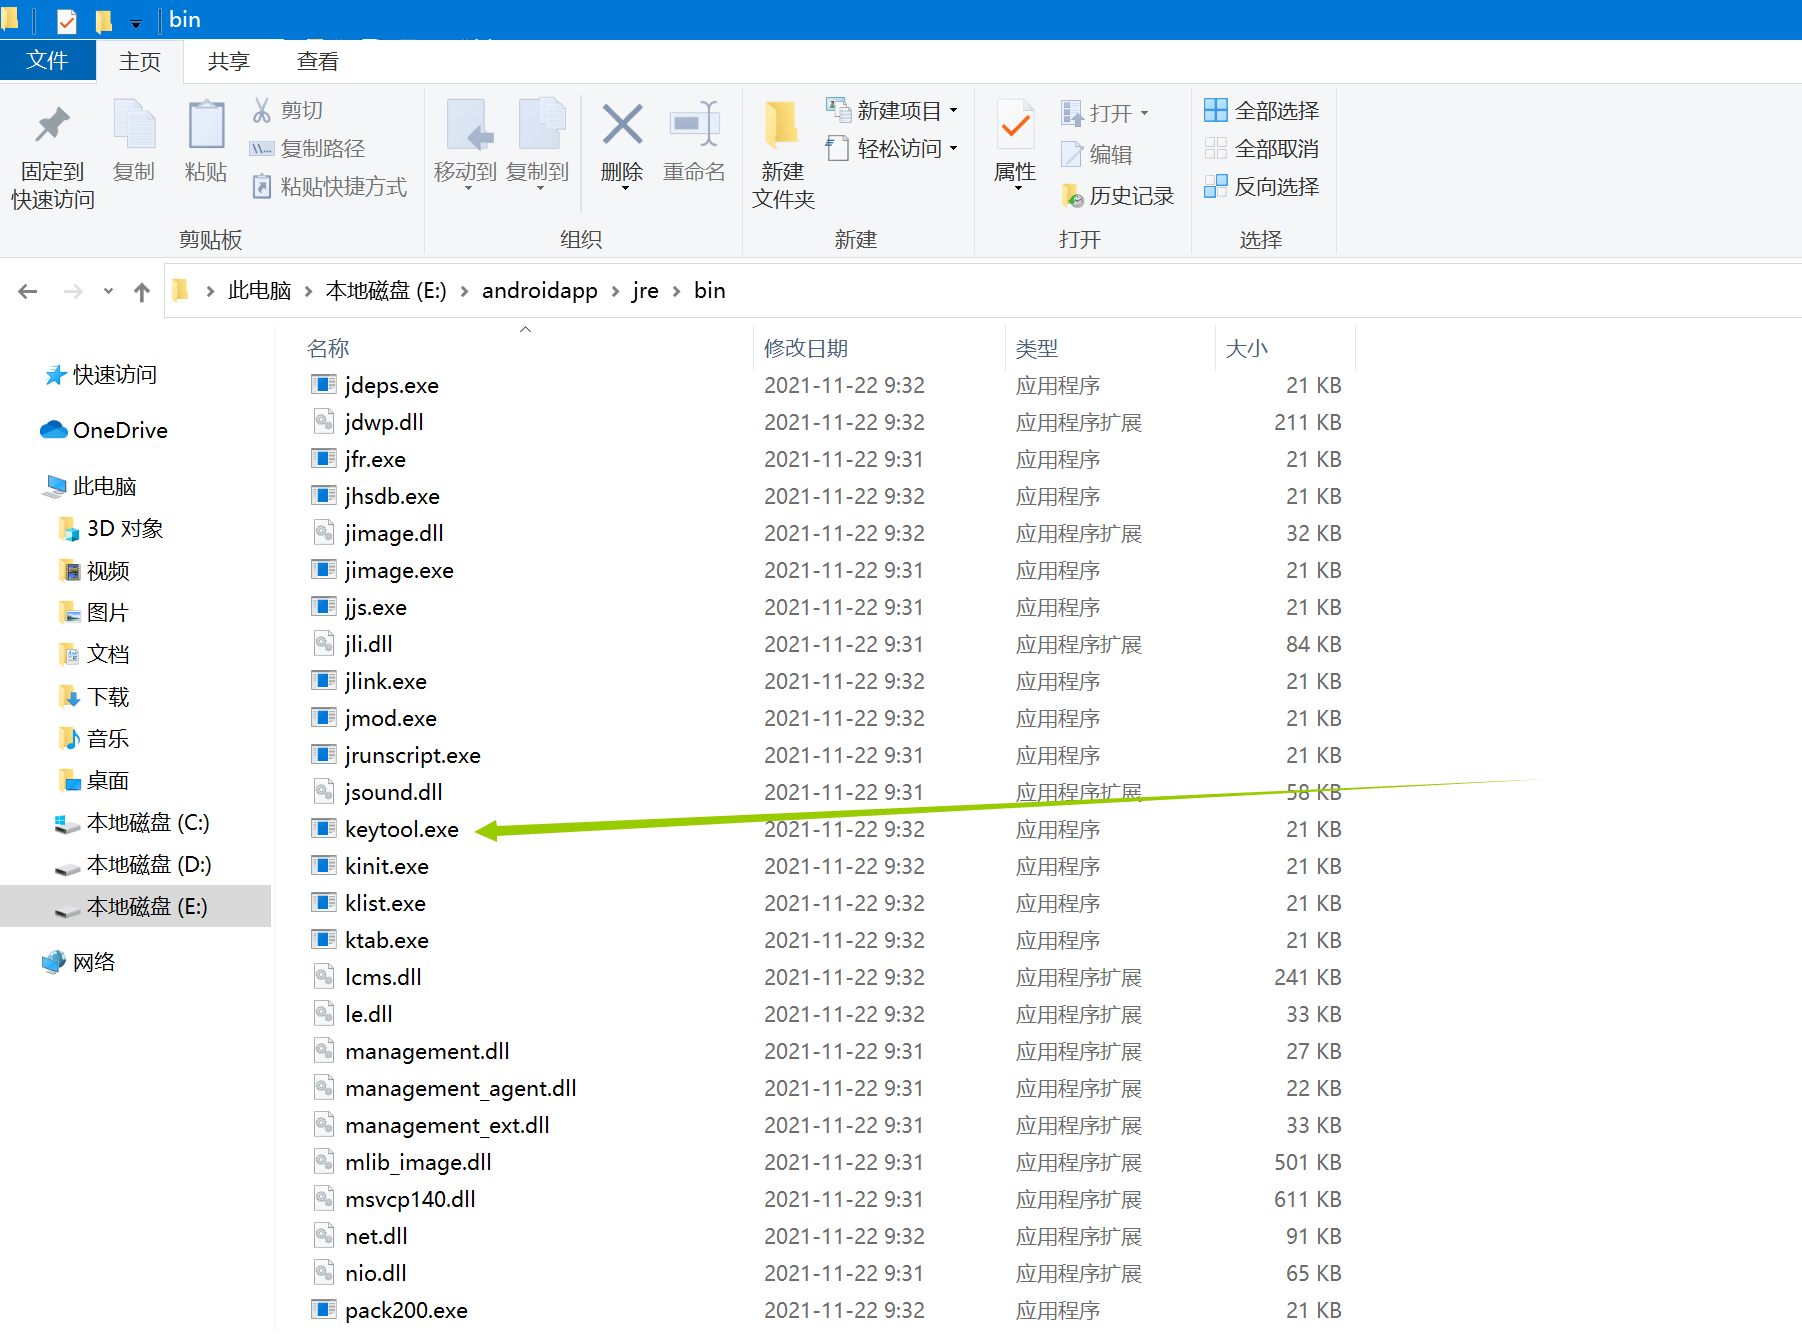Choose Copy path (复制路径)

308,148
